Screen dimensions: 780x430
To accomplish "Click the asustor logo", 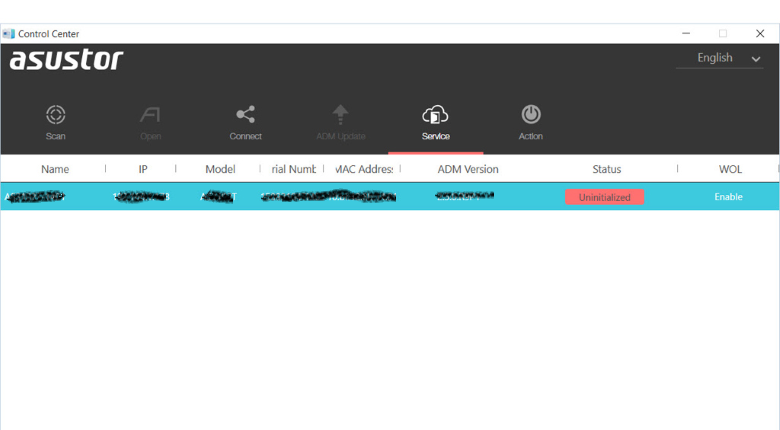I will [x=66, y=60].
